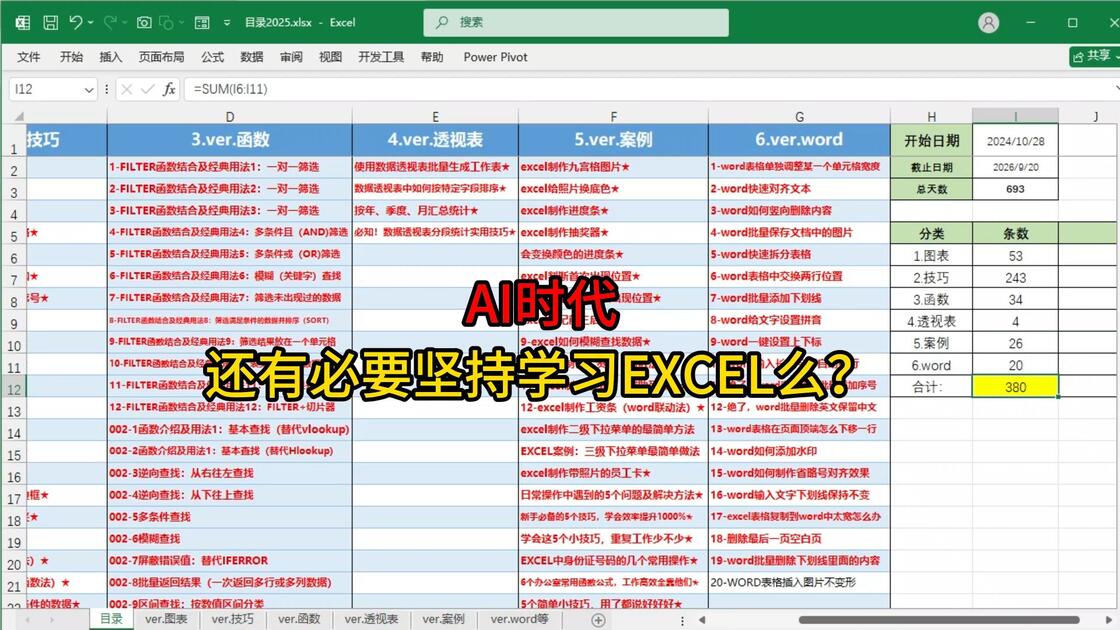
Task: Click the Save icon in title bar
Action: point(51,22)
